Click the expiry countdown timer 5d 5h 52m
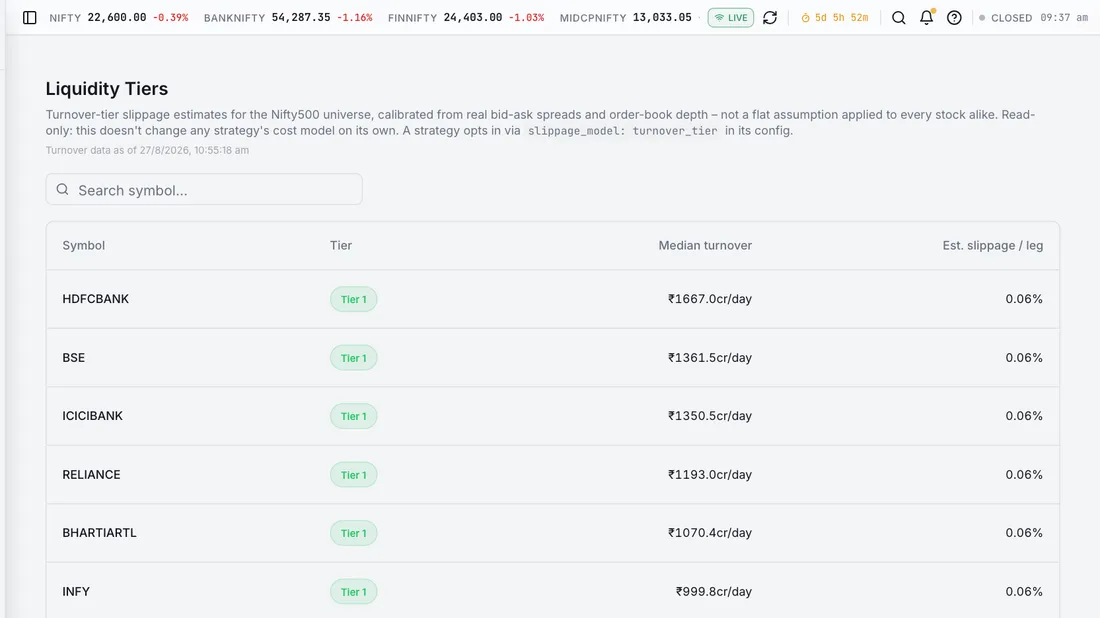Image resolution: width=1100 pixels, height=618 pixels. (x=835, y=18)
